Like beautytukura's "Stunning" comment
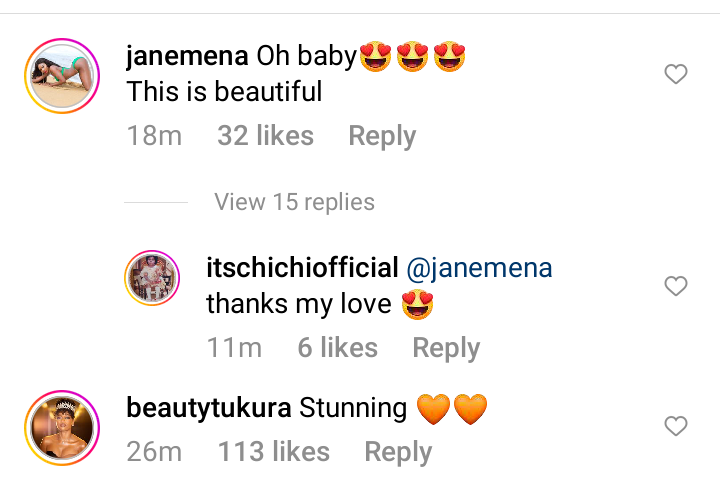The image size is (720, 490). click(x=676, y=427)
